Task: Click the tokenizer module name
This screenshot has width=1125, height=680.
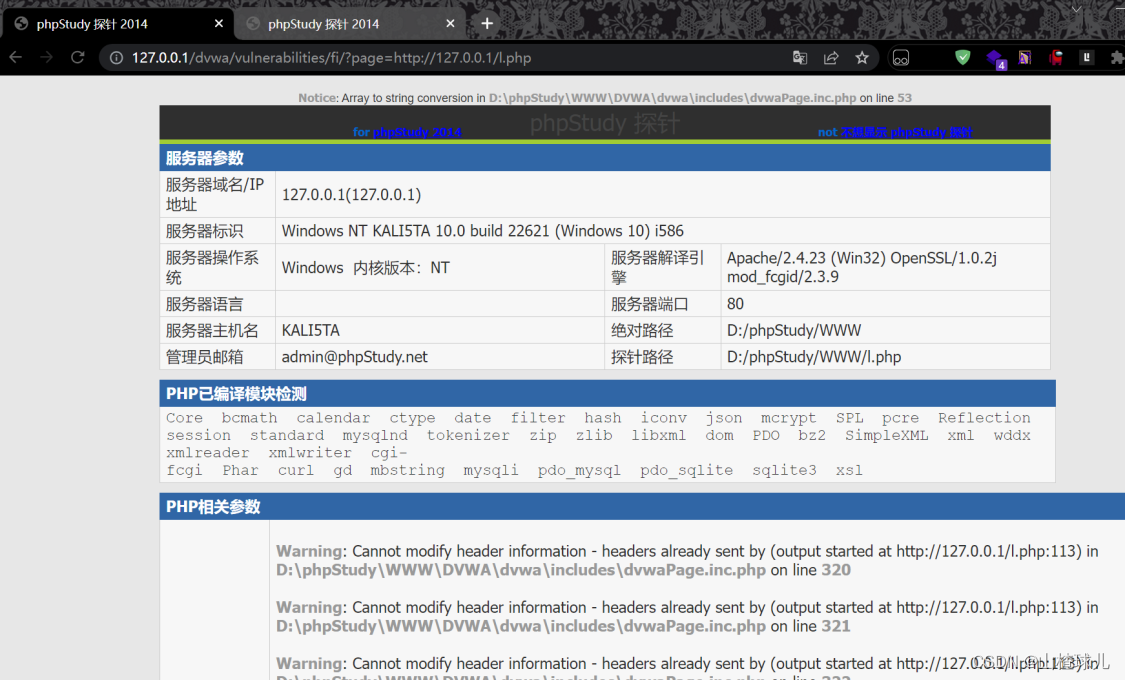Action: click(x=468, y=435)
